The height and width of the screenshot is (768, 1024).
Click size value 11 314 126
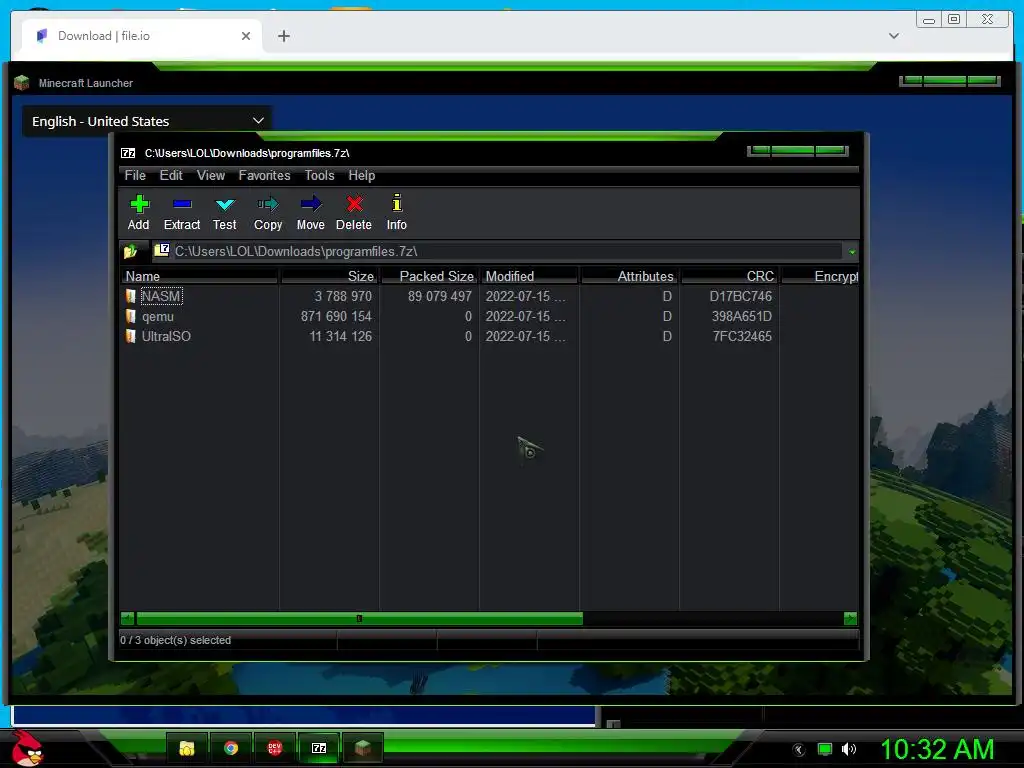(341, 337)
